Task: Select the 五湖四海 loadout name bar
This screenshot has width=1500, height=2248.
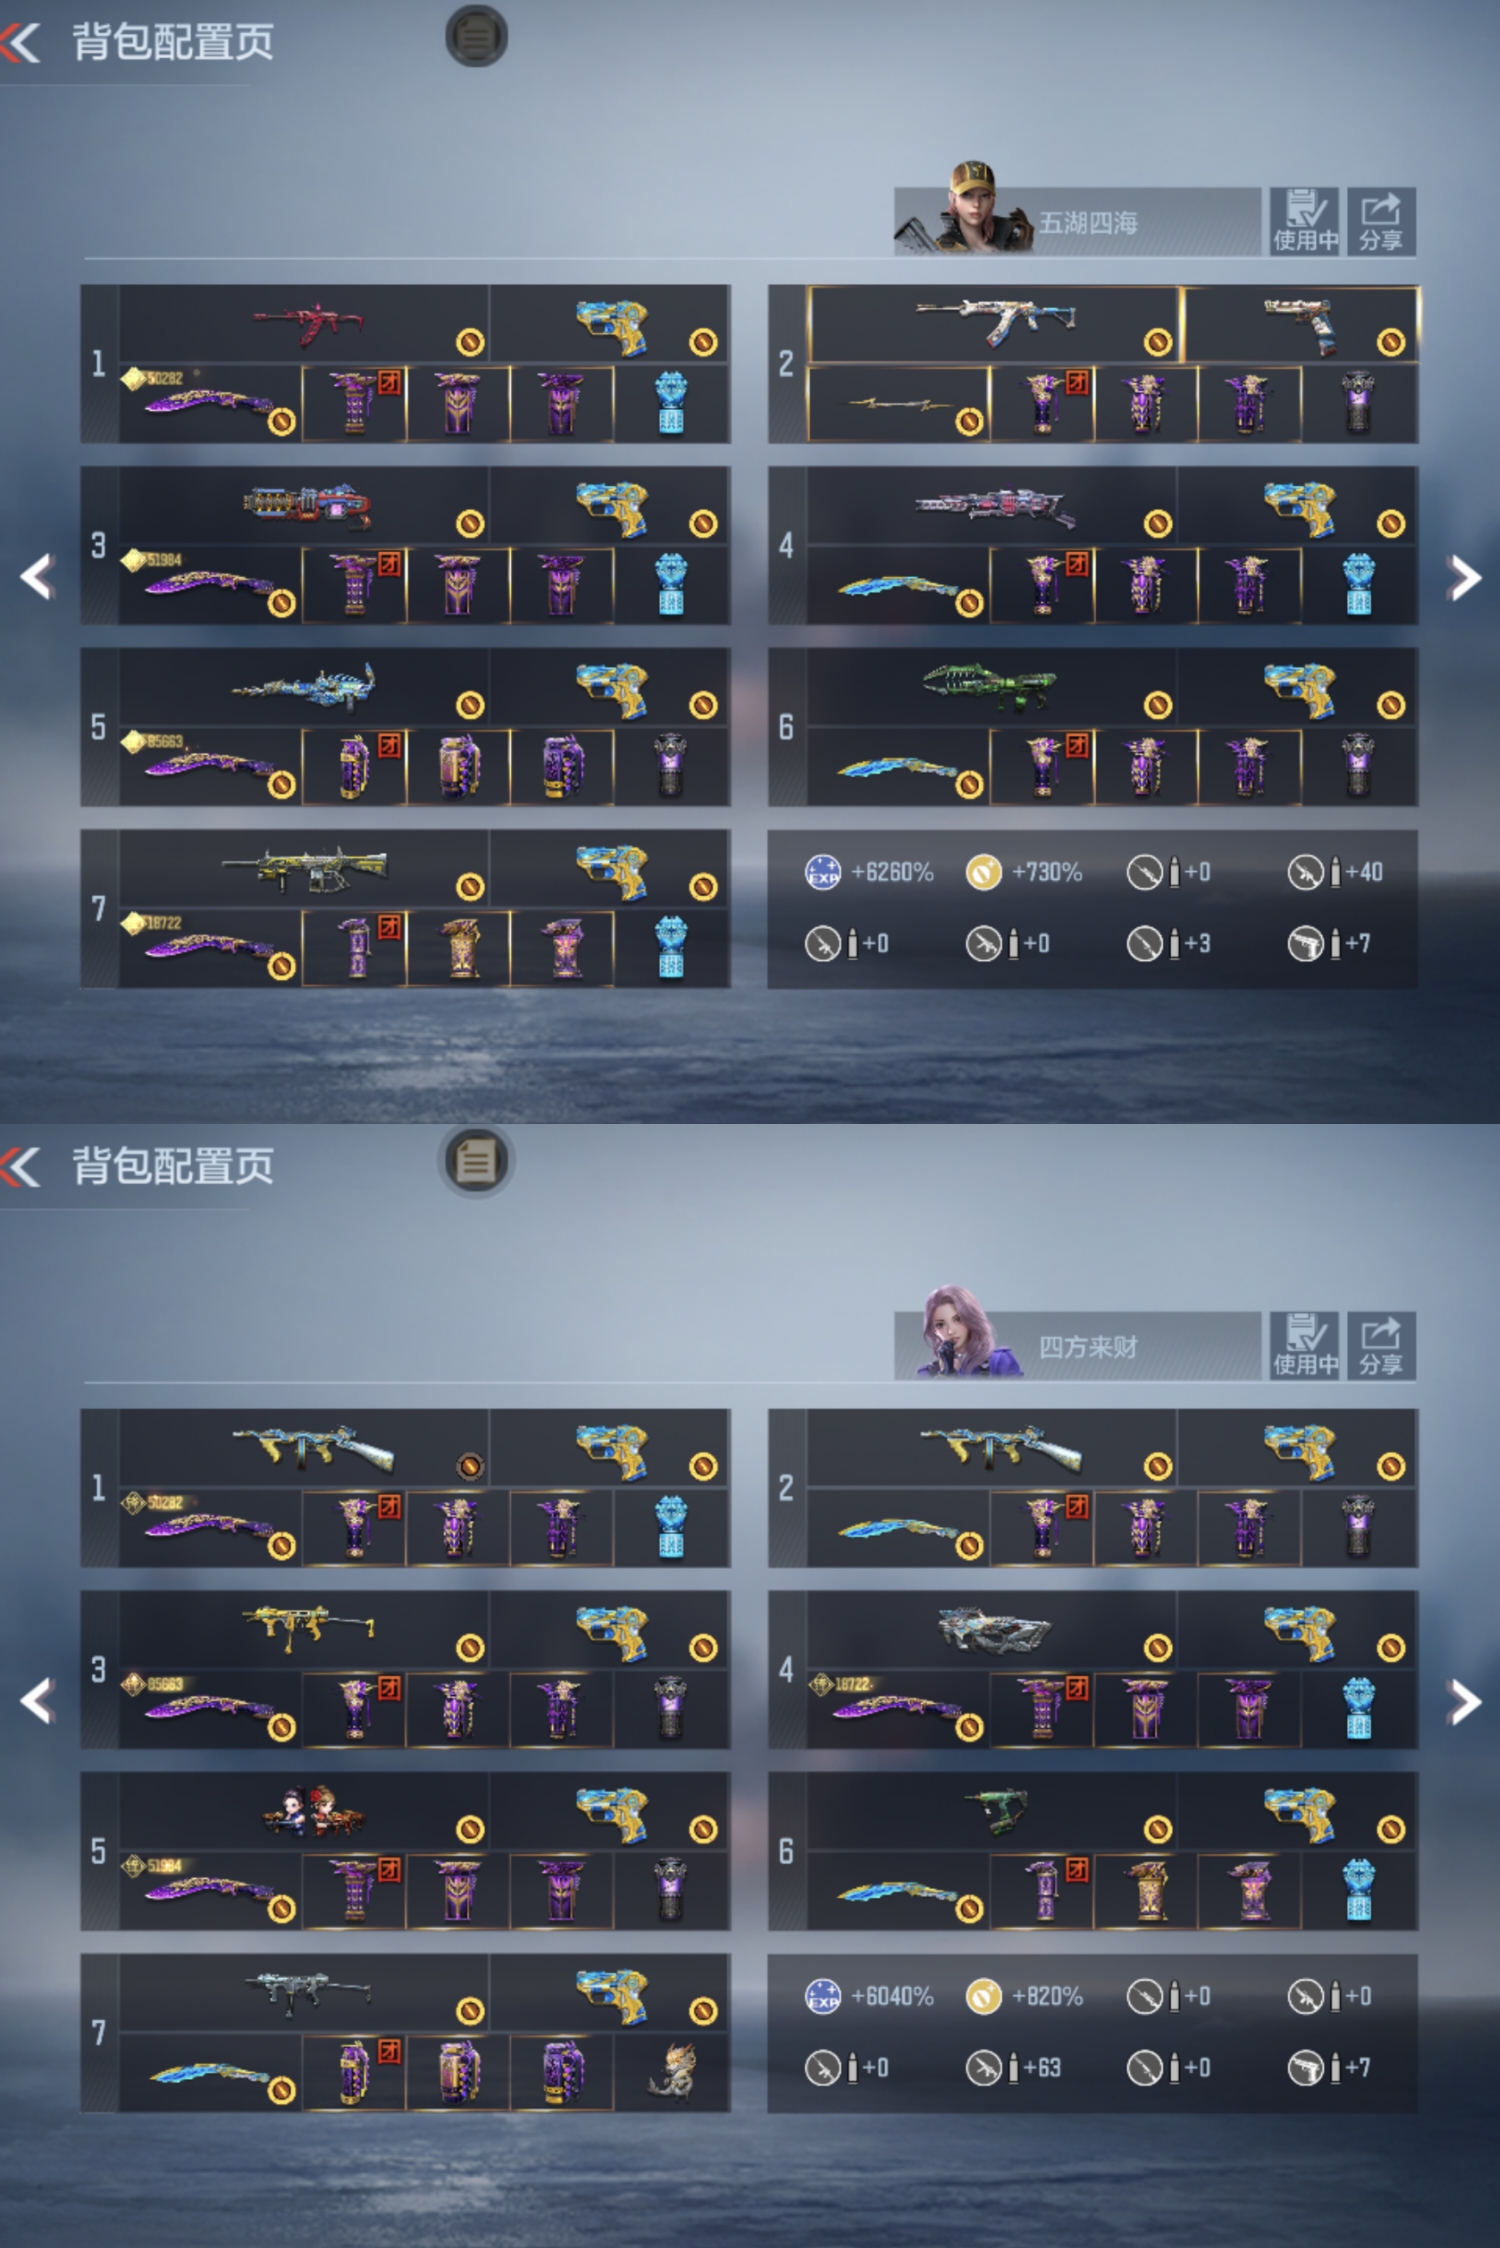Action: pos(1077,221)
